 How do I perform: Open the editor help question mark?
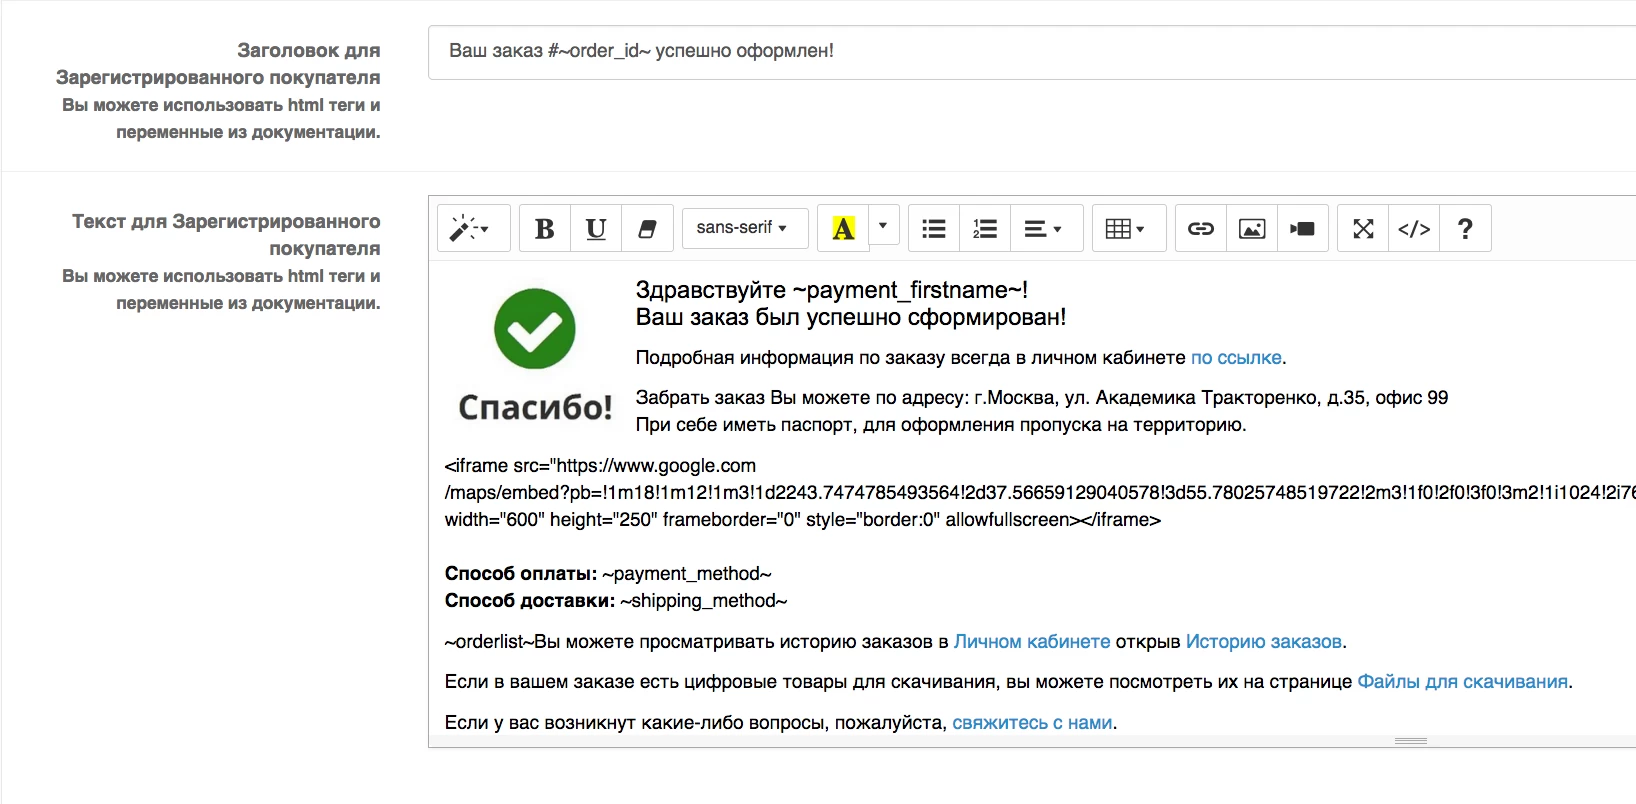(x=1465, y=229)
